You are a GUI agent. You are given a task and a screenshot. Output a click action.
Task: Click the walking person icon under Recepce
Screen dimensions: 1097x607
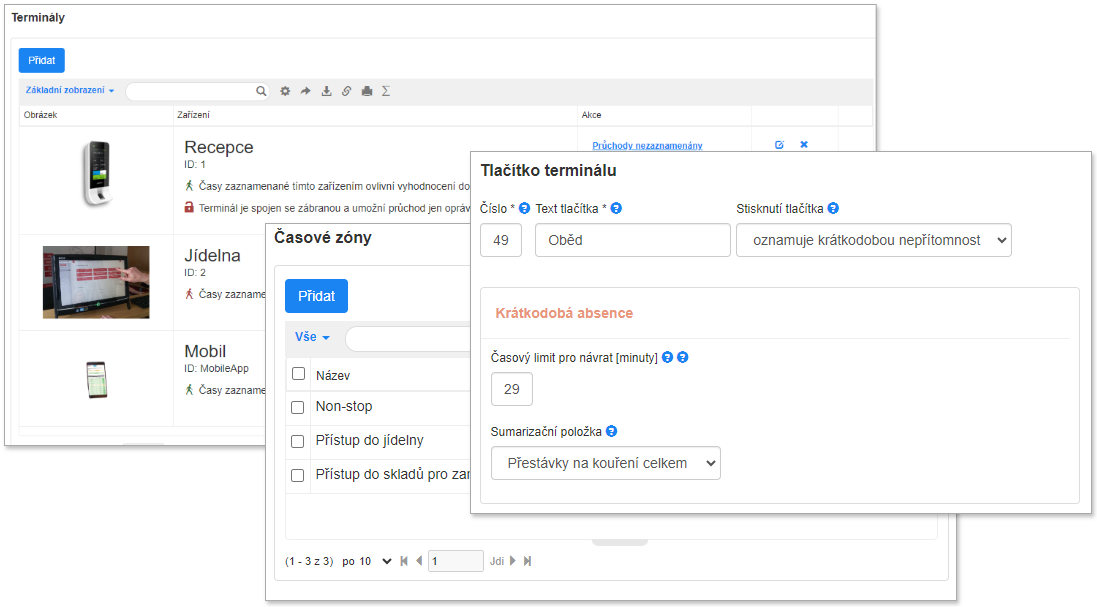189,186
